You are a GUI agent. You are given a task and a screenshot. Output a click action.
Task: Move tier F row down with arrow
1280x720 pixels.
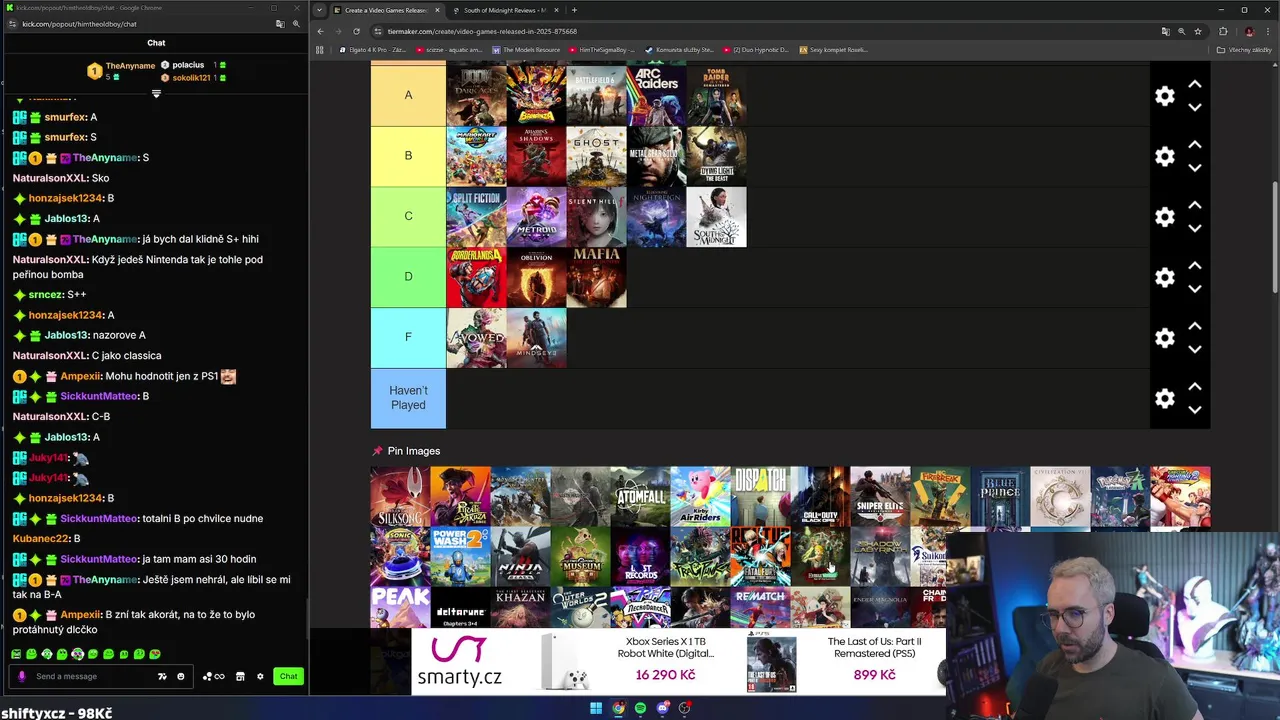1195,350
